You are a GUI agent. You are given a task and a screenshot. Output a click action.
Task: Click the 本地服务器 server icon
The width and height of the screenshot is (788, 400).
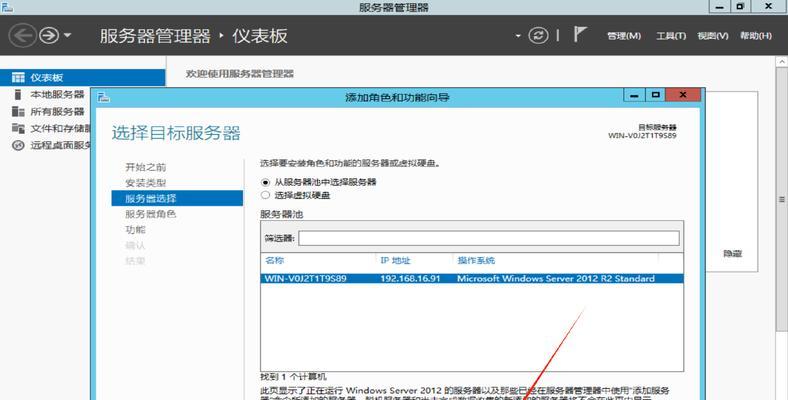click(x=18, y=94)
